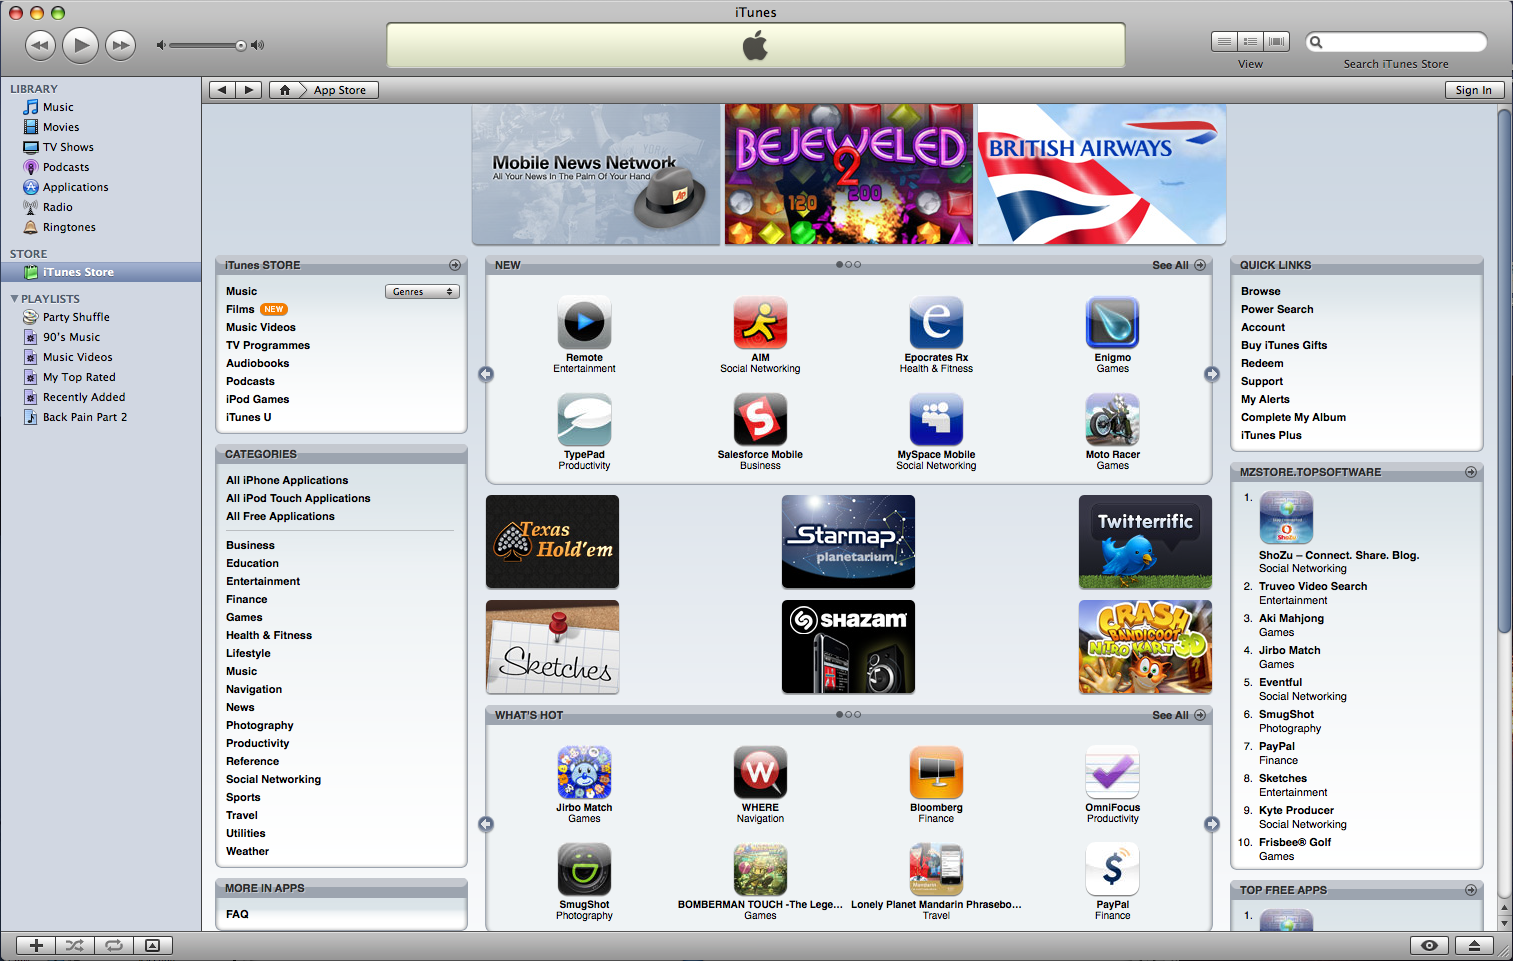Adjust the volume slider
Viewport: 1513px width, 961px height.
208,45
